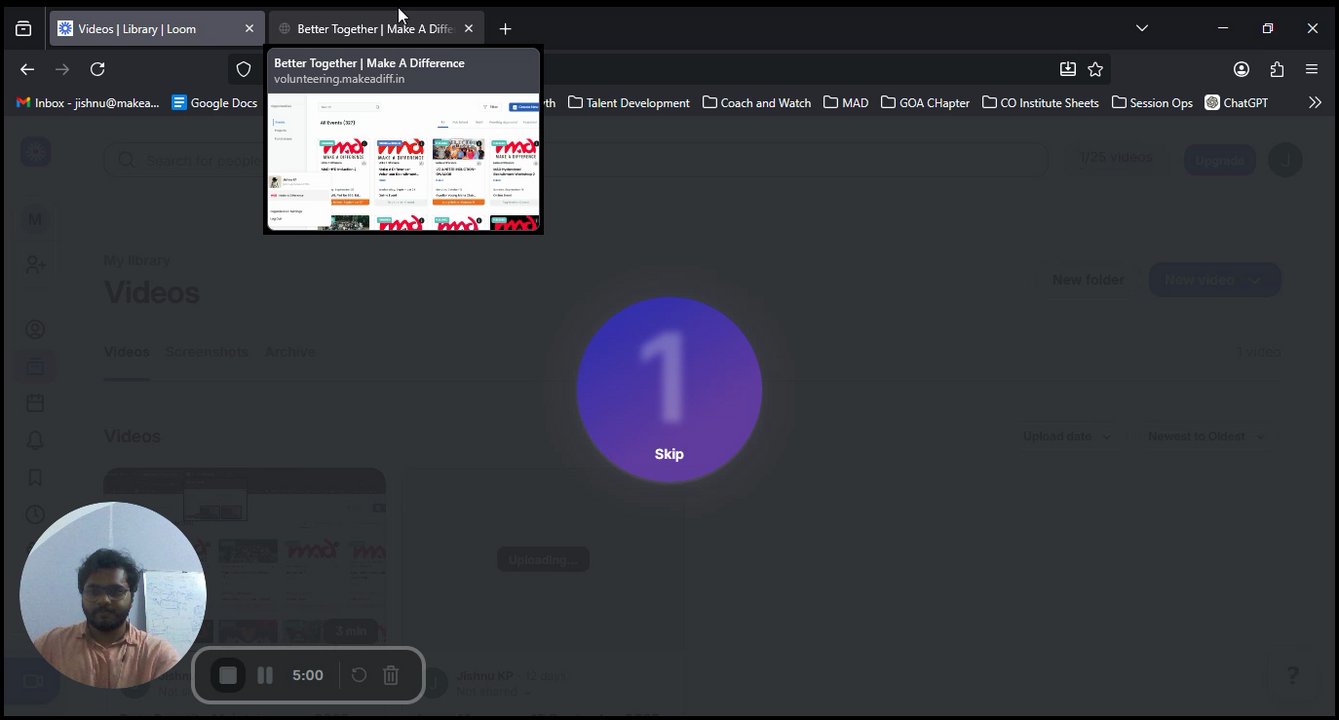Click the record camera icon at sidebar bottom

pos(33,682)
